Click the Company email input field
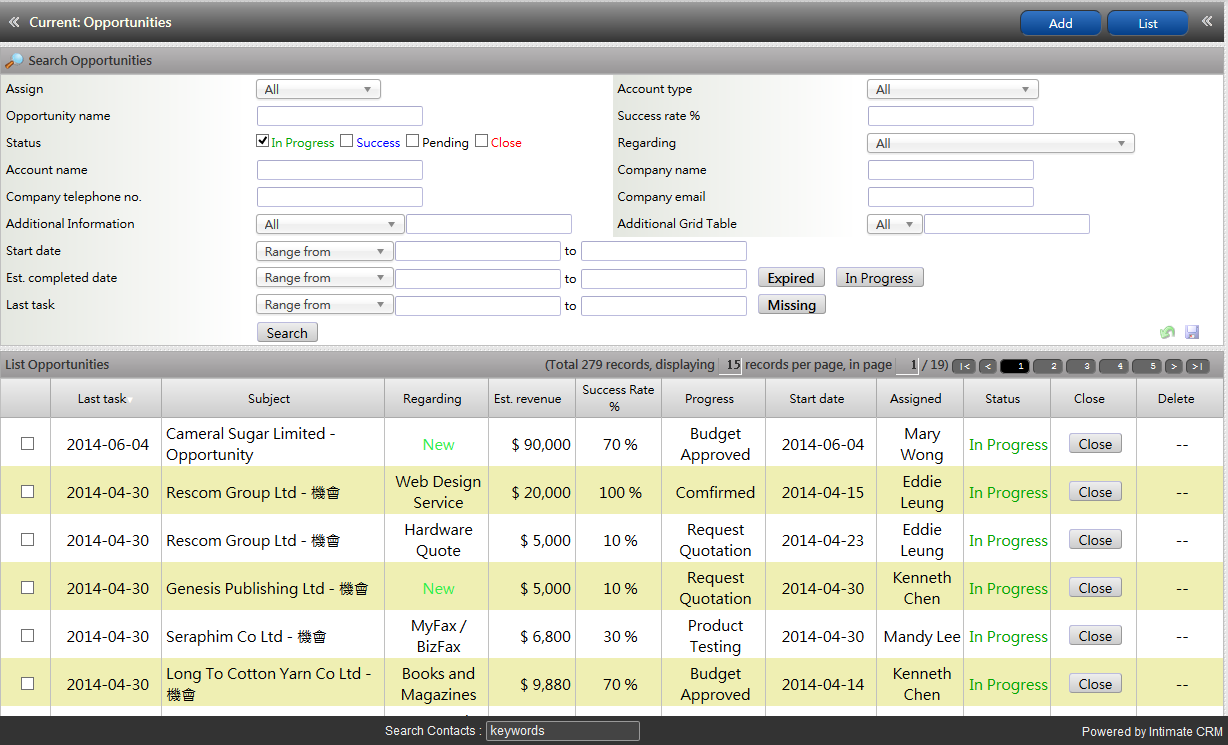 pos(951,197)
